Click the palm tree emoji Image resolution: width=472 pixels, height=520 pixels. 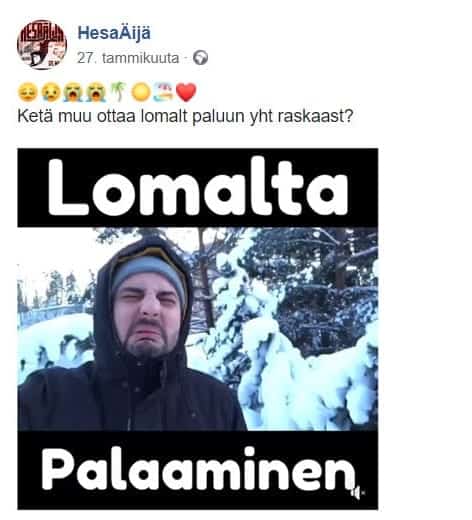pos(118,92)
